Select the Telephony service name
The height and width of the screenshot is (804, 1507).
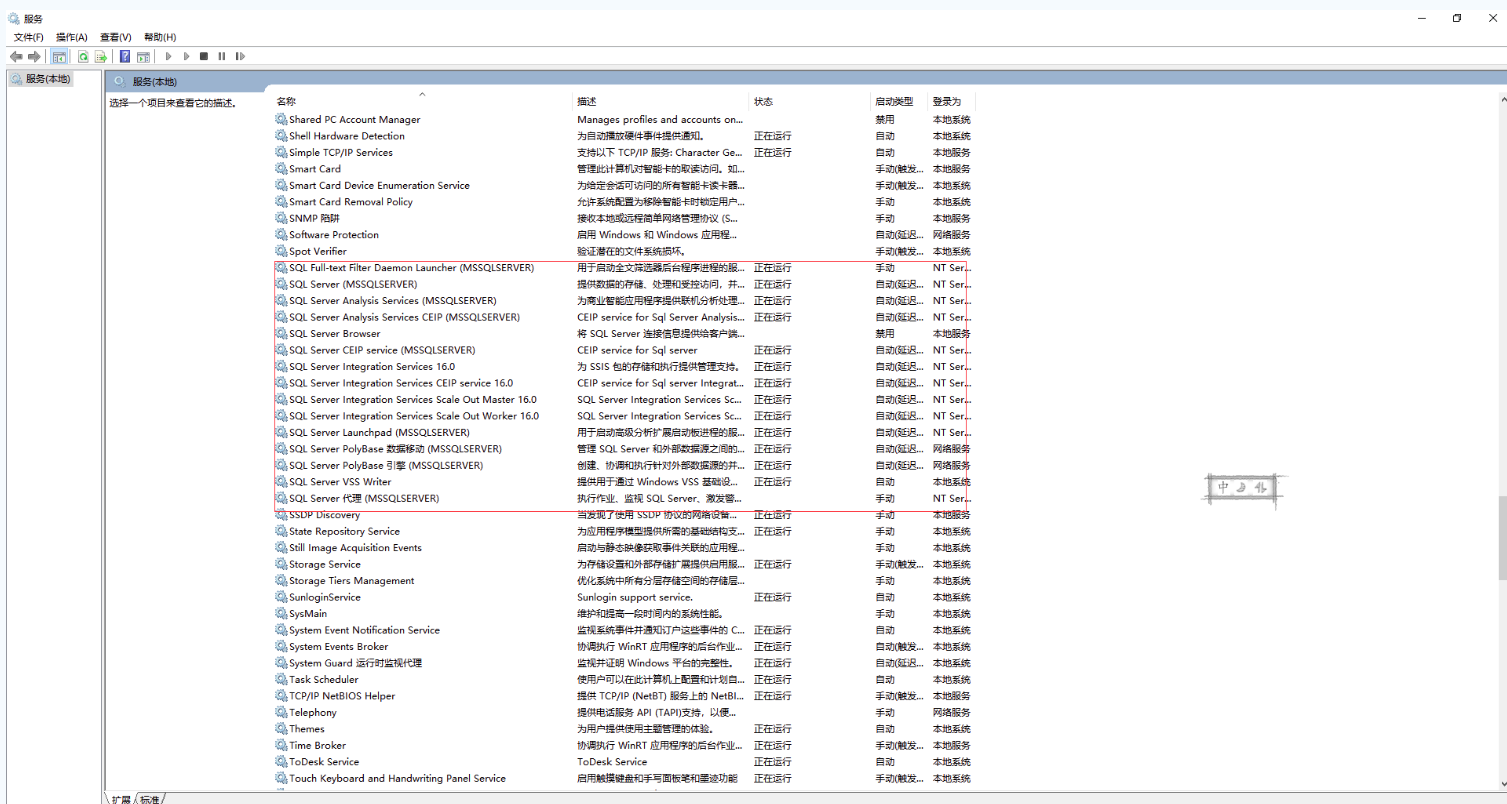(x=312, y=713)
